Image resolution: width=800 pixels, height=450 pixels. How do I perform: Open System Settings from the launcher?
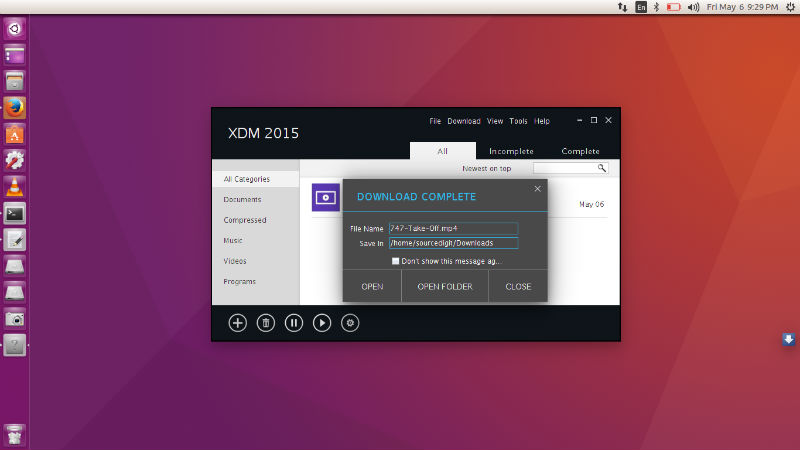click(14, 161)
